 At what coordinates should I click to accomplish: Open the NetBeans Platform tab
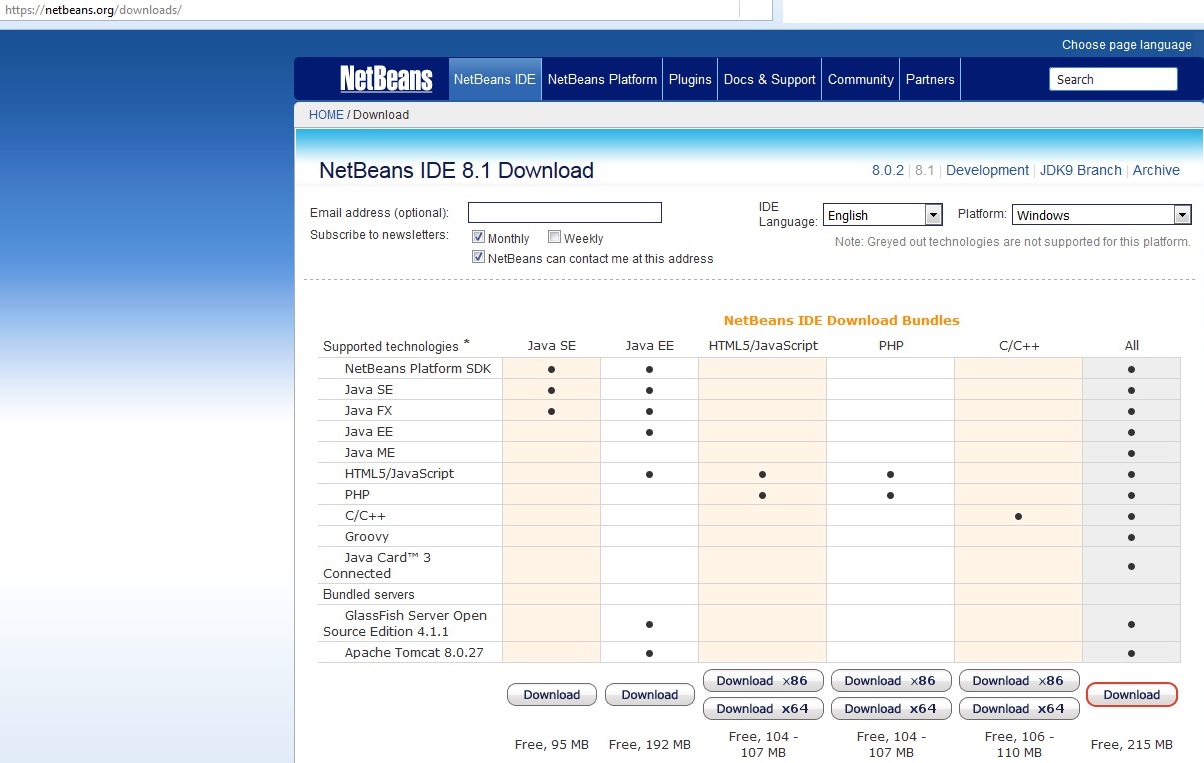[602, 79]
